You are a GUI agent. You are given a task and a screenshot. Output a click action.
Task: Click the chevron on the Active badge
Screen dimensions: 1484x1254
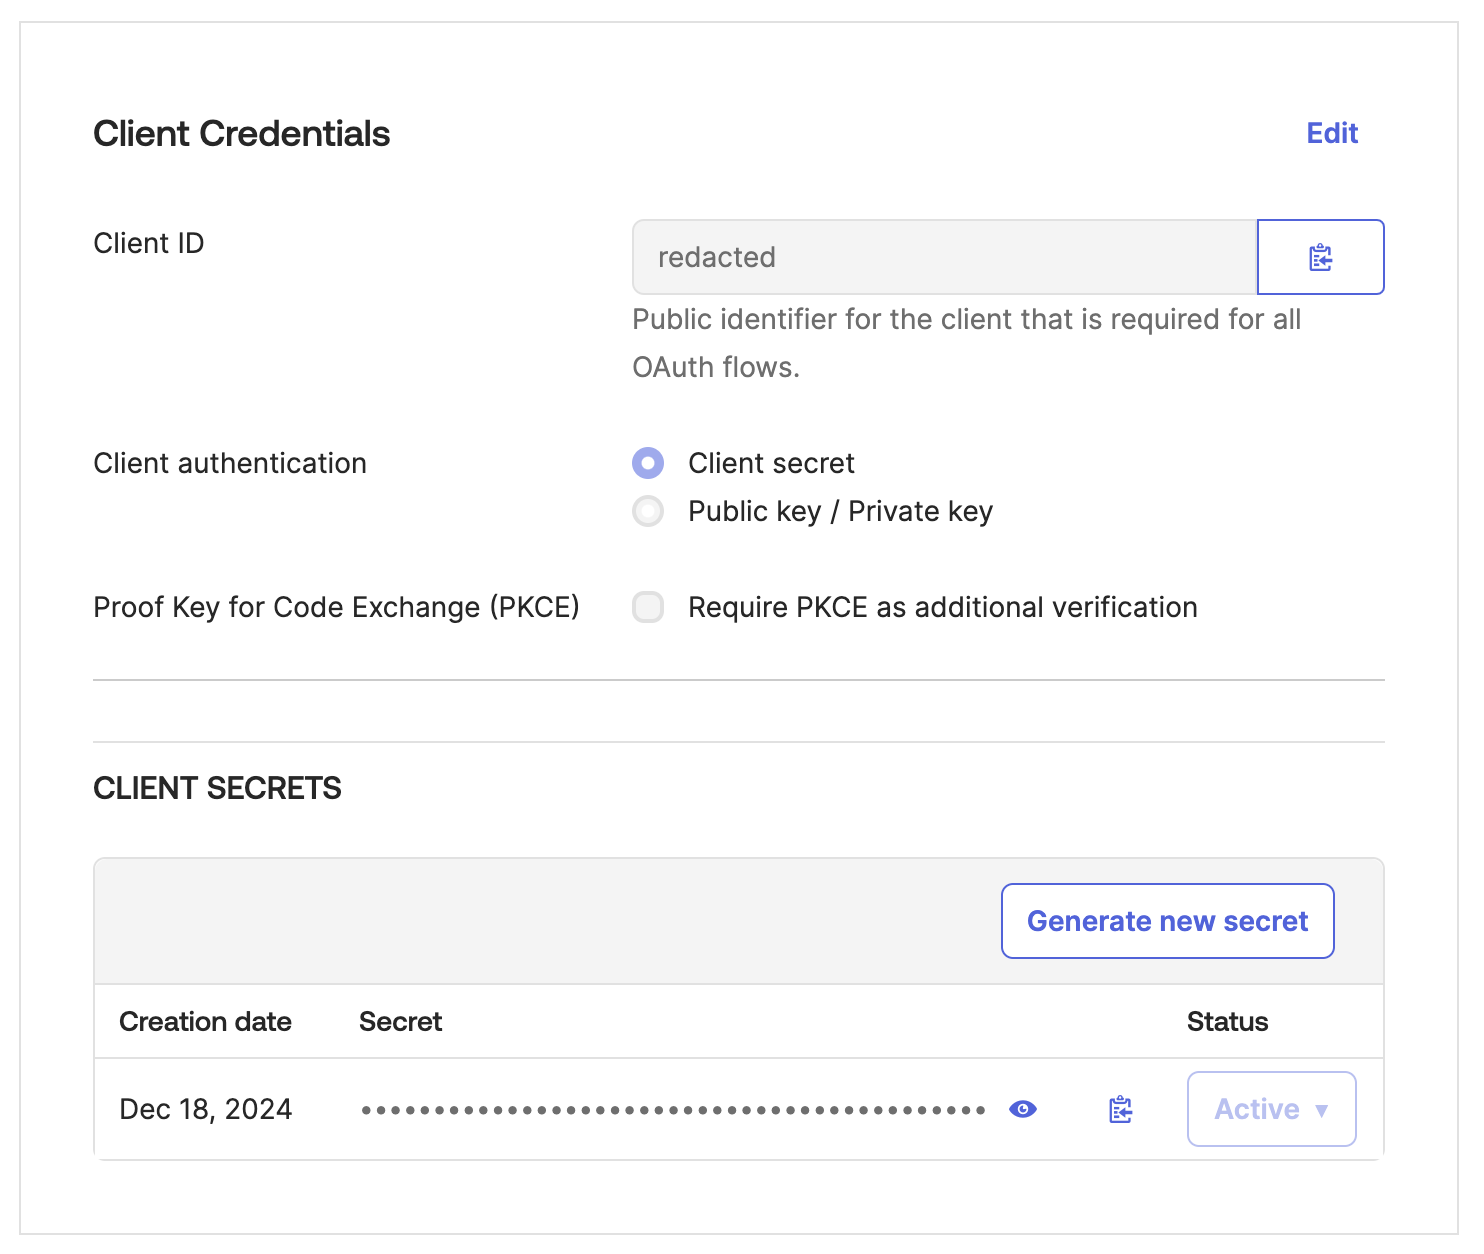coord(1322,1110)
